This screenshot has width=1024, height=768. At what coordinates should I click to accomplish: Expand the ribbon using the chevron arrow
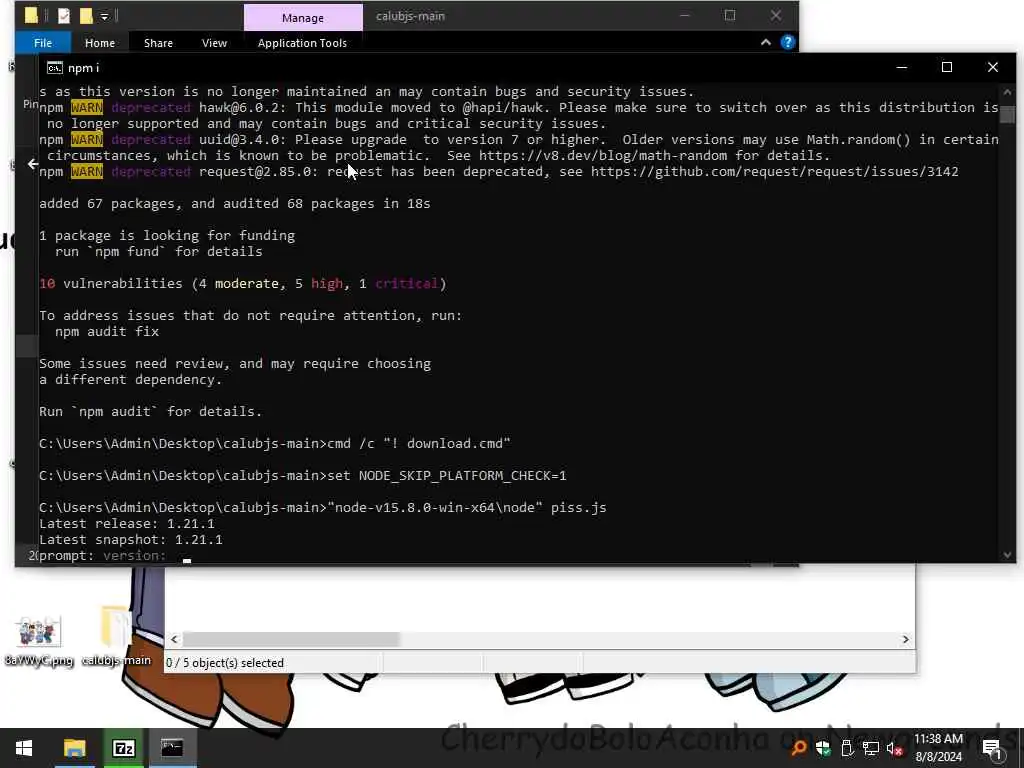coord(765,42)
